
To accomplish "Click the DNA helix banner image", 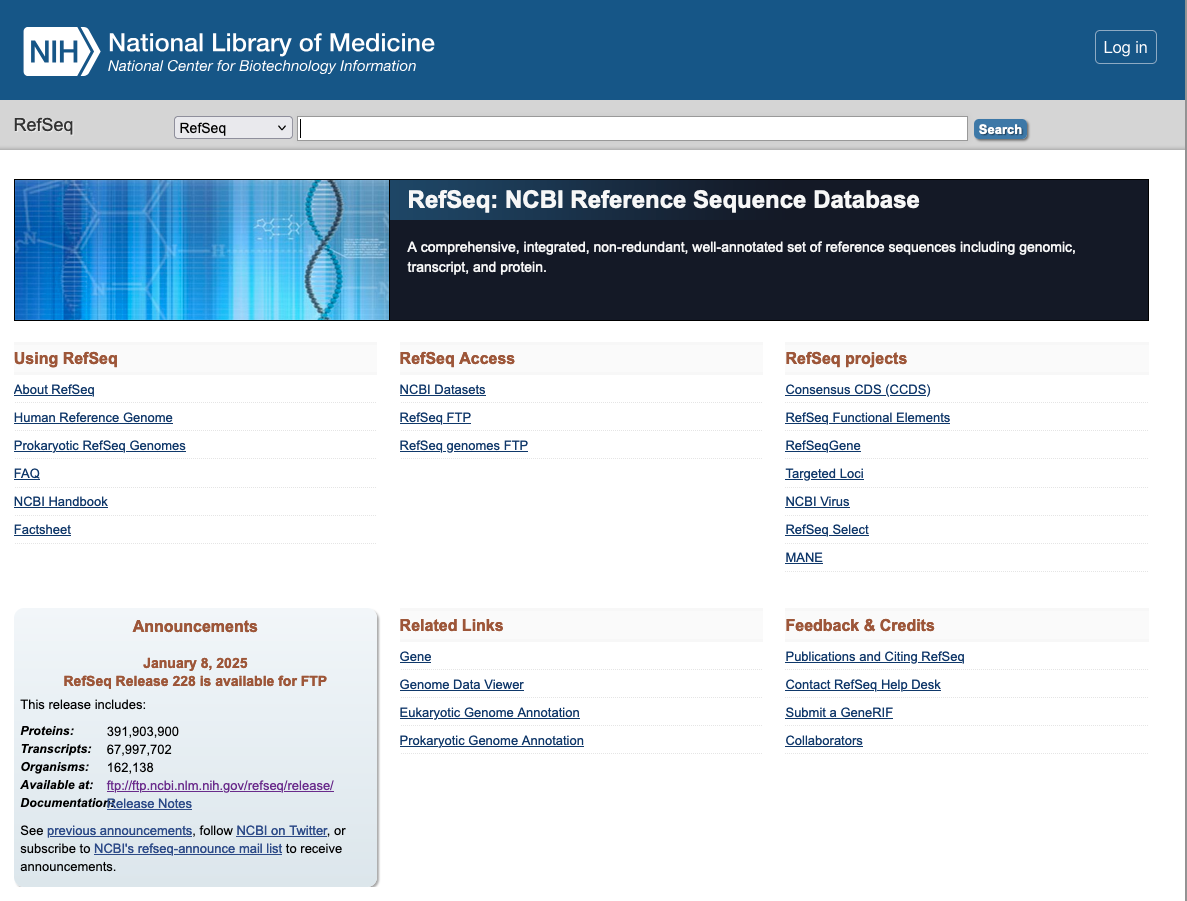I will tap(201, 250).
